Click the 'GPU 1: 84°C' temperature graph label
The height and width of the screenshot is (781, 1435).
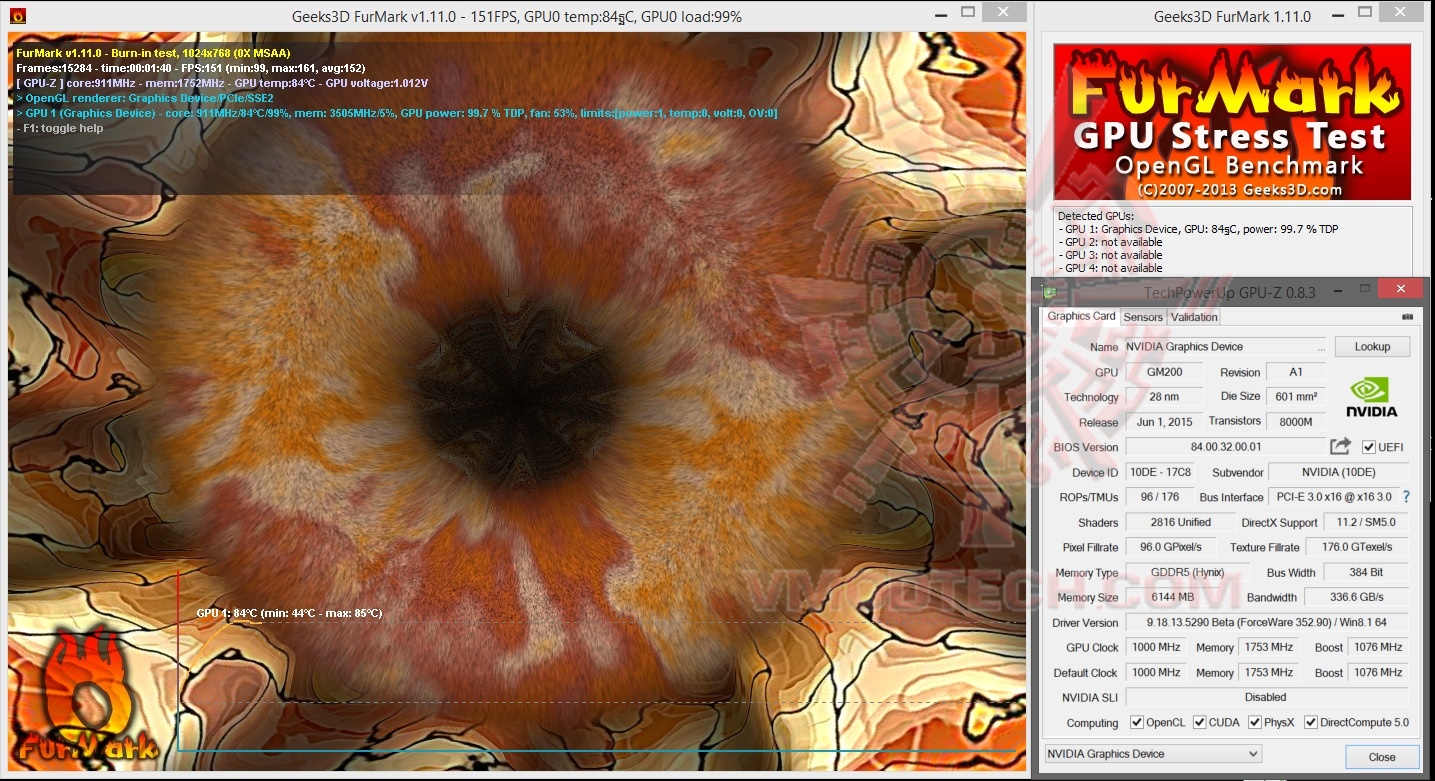pos(289,613)
